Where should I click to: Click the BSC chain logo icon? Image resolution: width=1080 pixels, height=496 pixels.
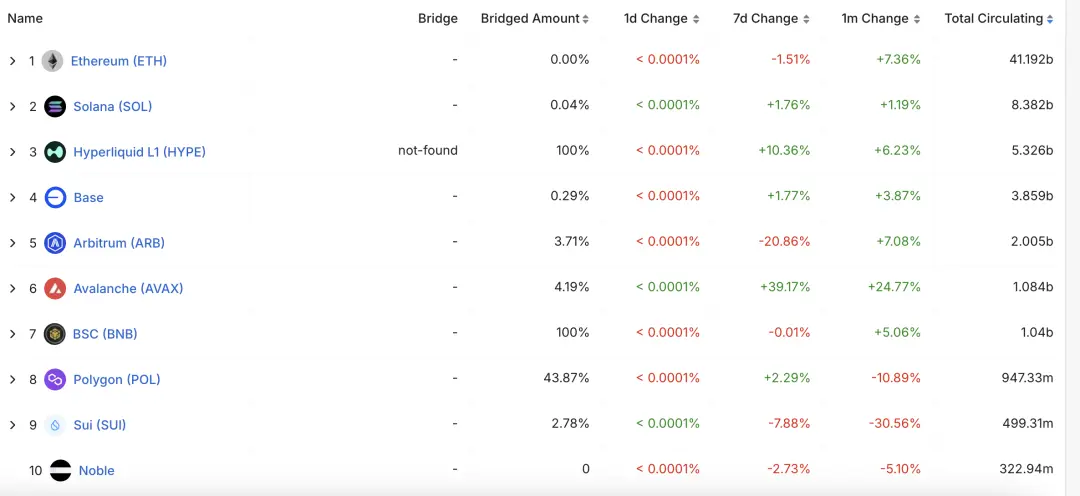55,334
